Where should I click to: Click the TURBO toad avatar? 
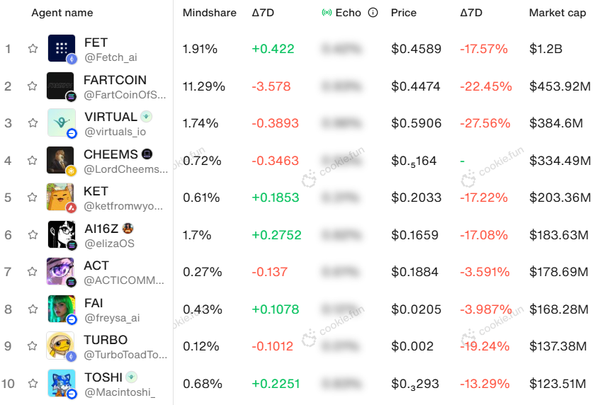click(x=61, y=345)
